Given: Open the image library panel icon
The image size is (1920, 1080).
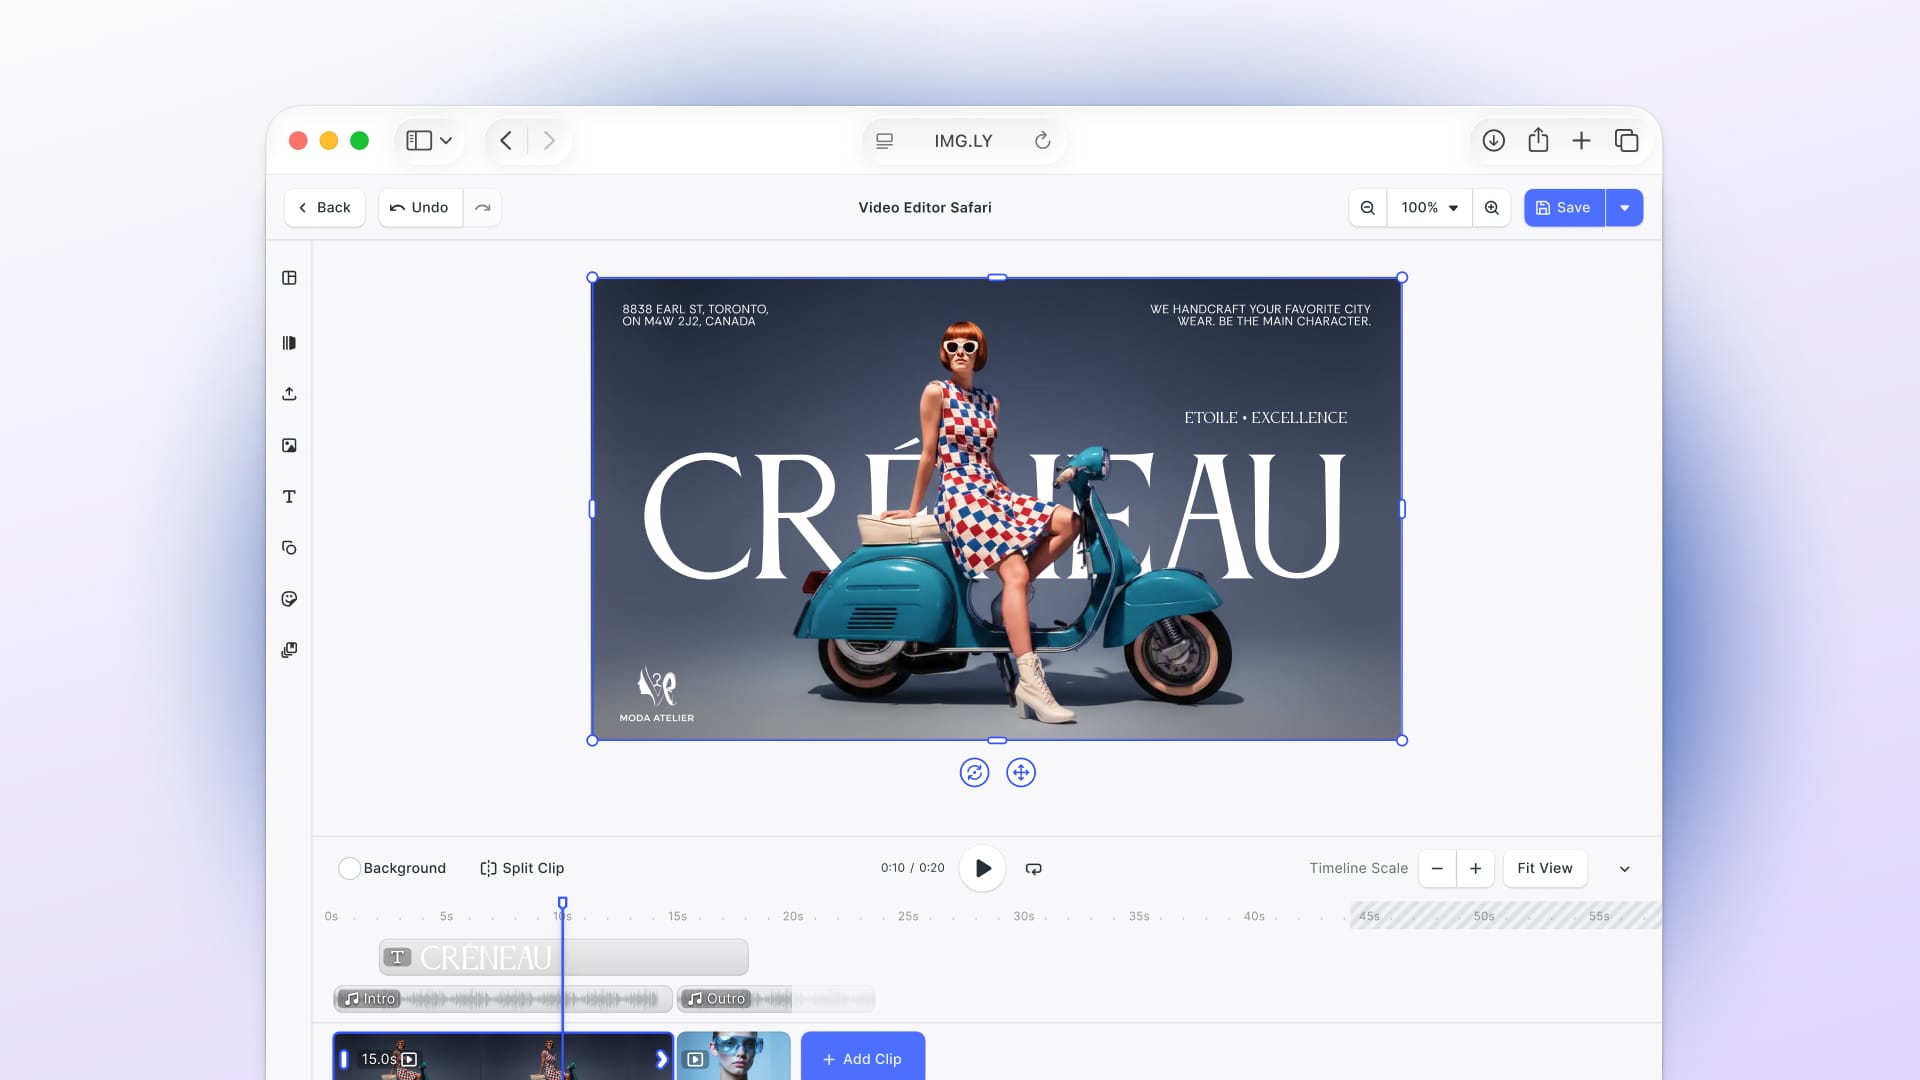Looking at the screenshot, I should click(289, 446).
